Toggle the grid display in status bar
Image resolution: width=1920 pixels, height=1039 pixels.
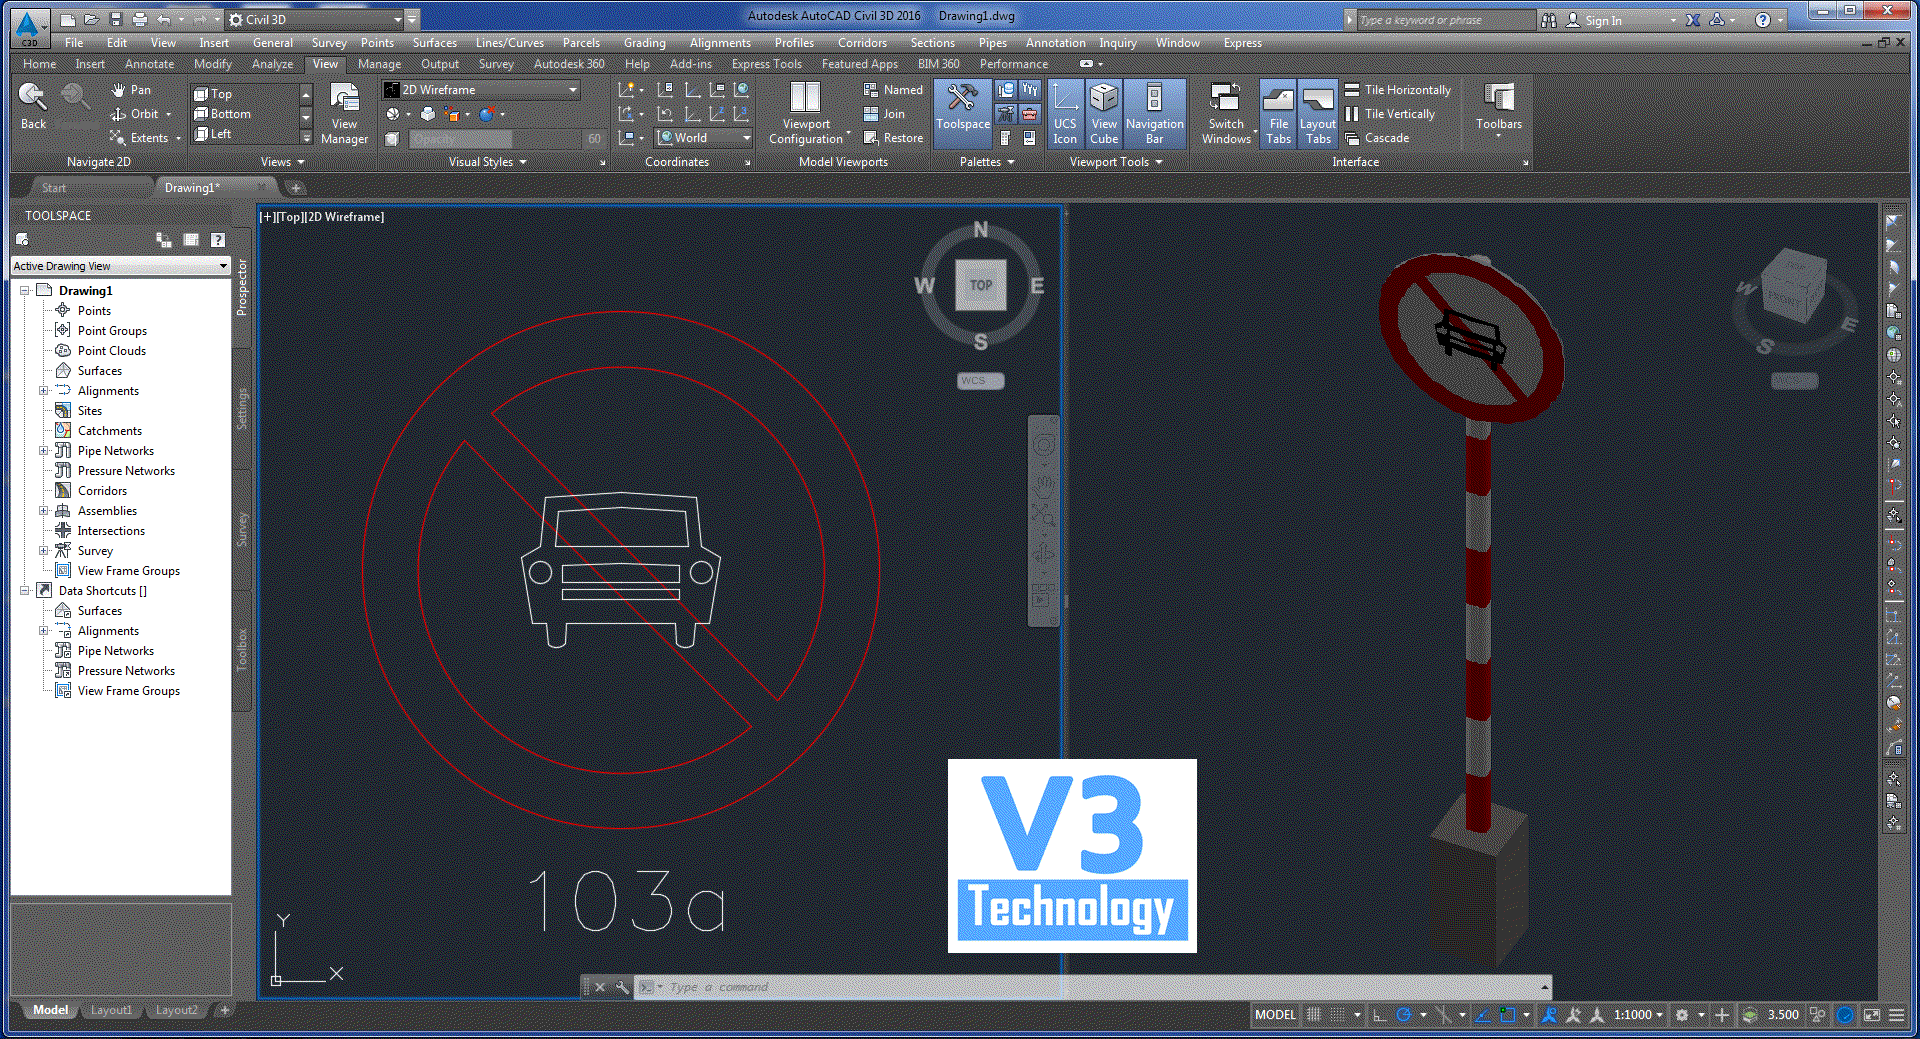click(1314, 1015)
